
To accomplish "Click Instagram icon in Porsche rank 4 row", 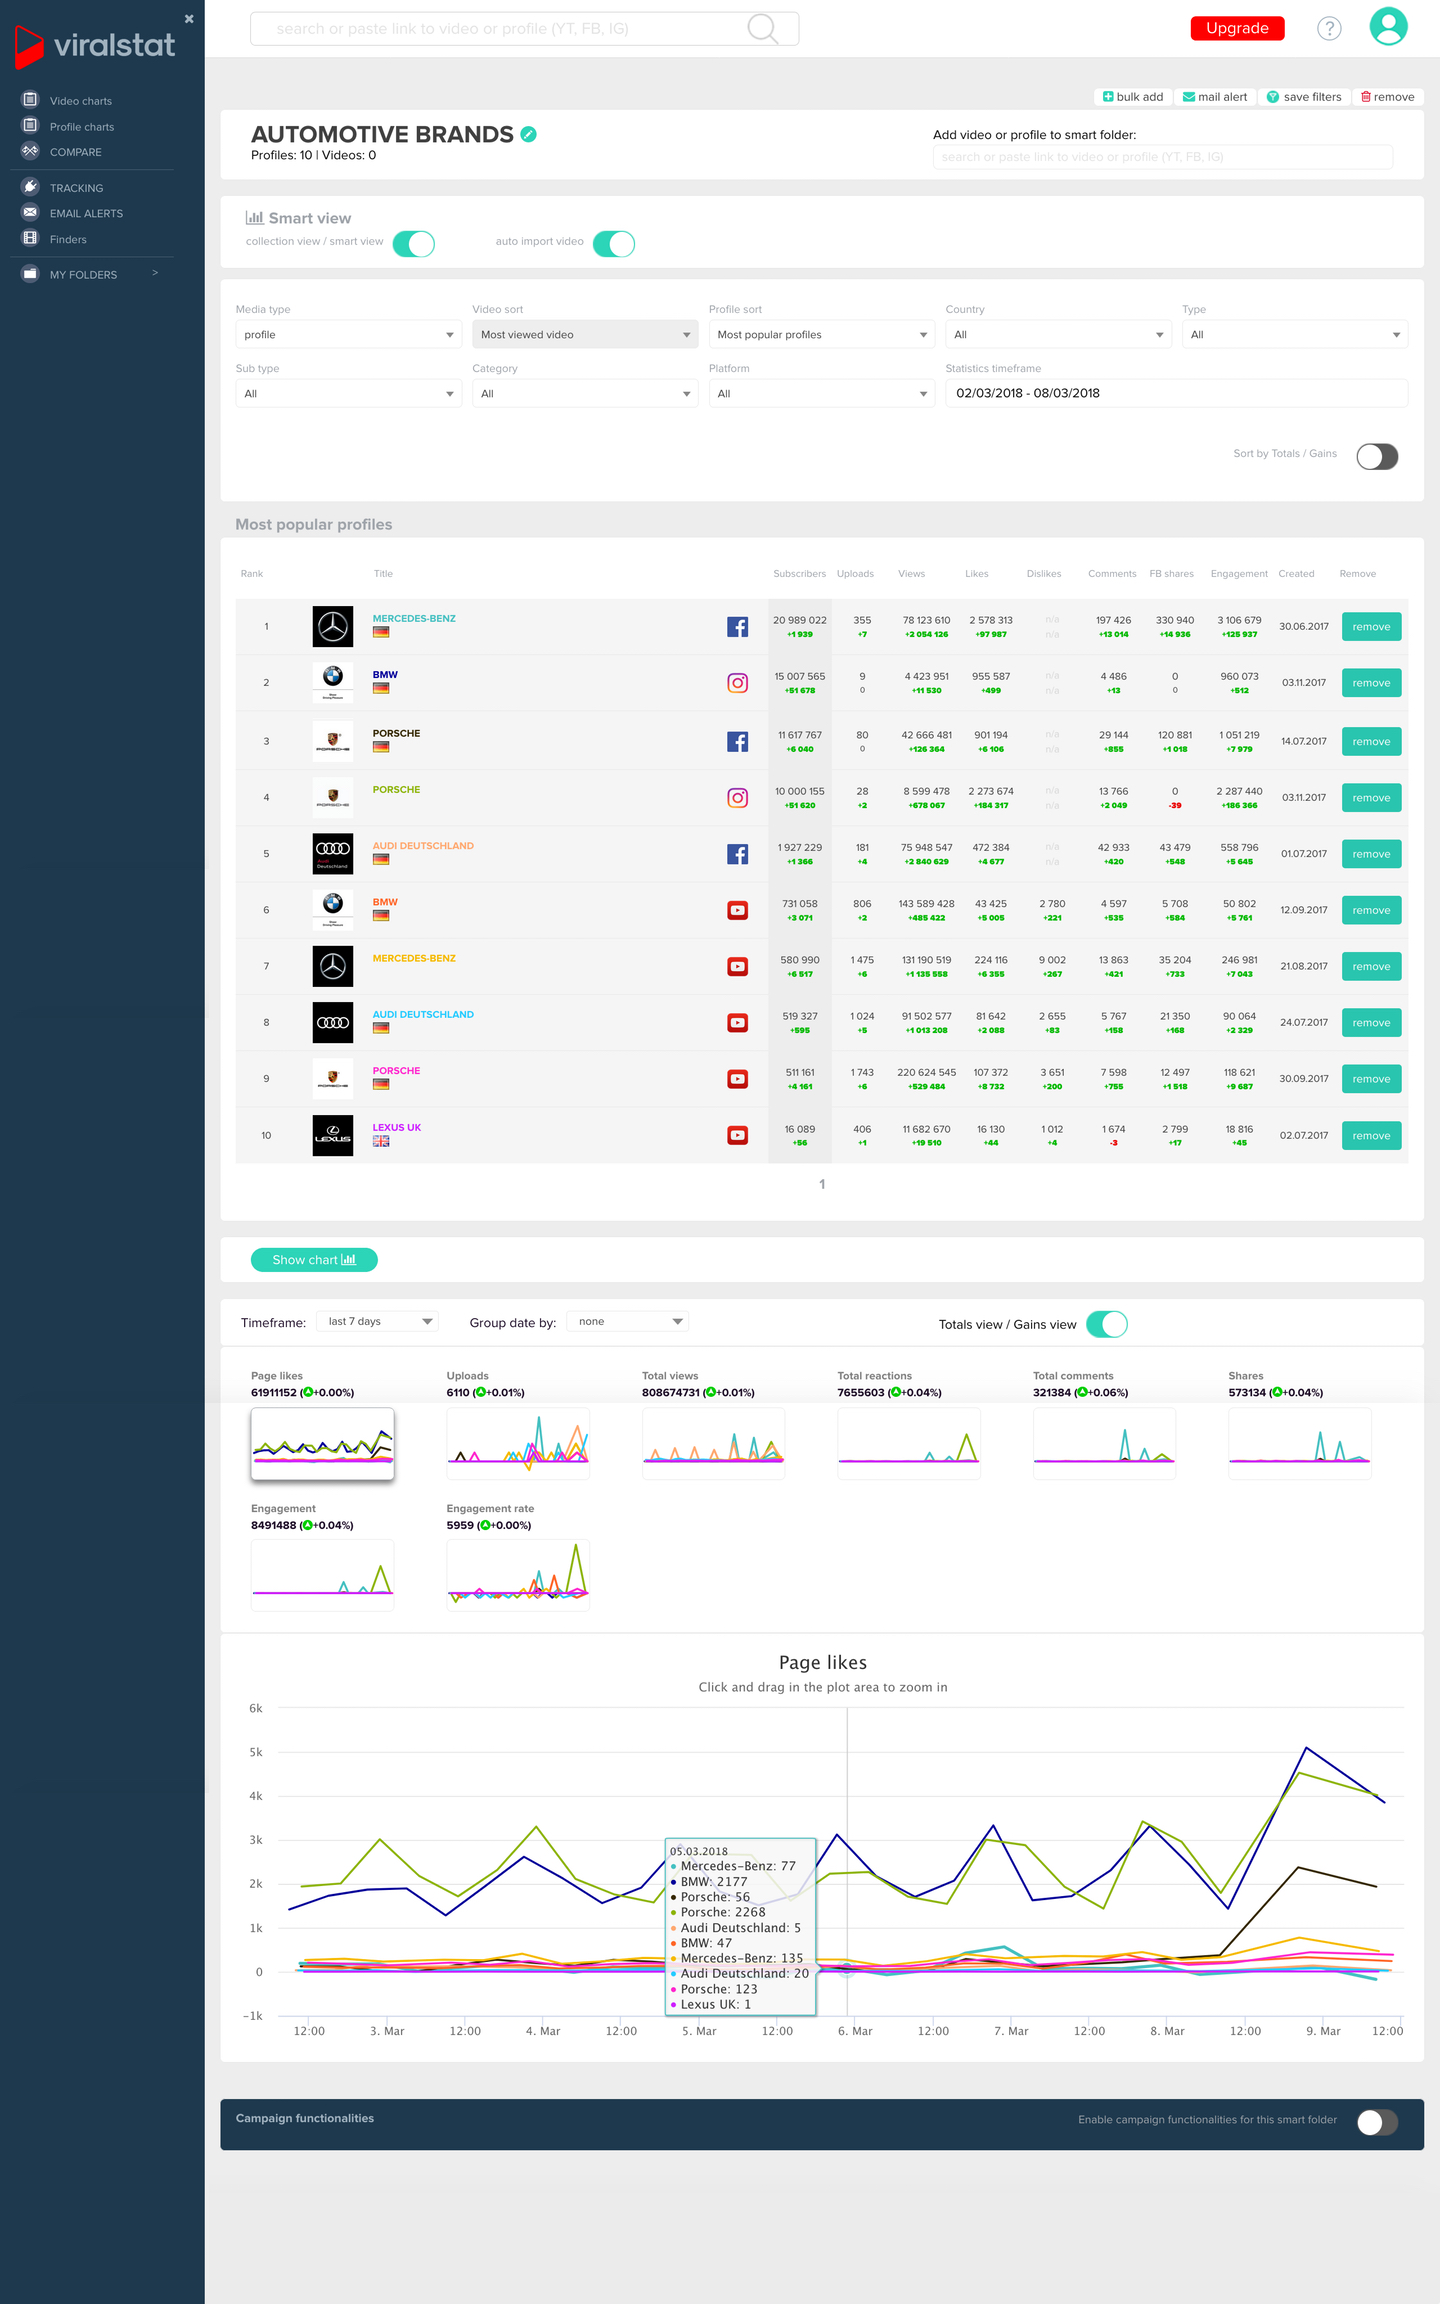I will point(737,798).
